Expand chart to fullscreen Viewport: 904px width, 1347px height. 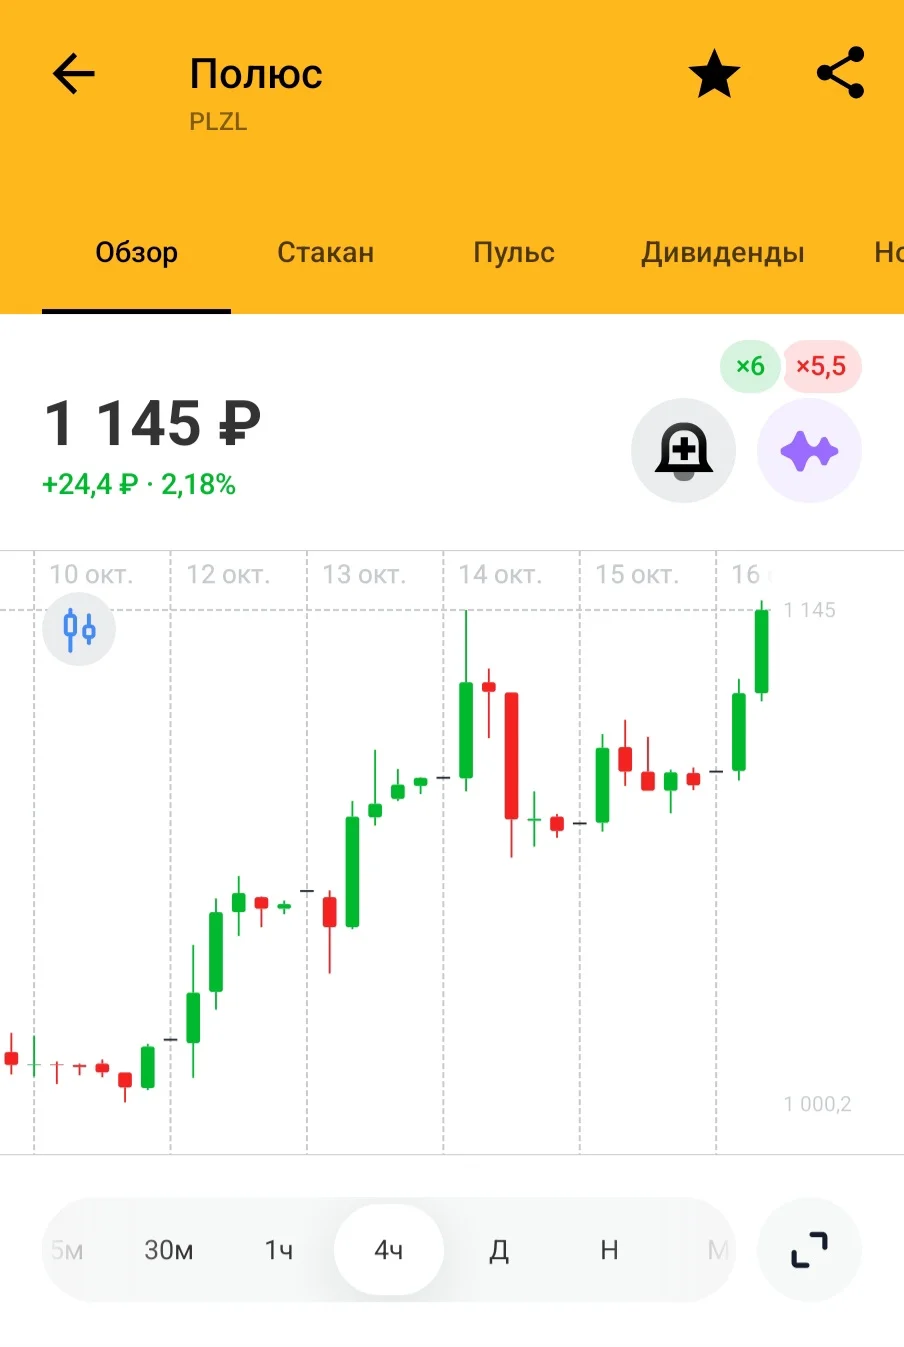[809, 1249]
